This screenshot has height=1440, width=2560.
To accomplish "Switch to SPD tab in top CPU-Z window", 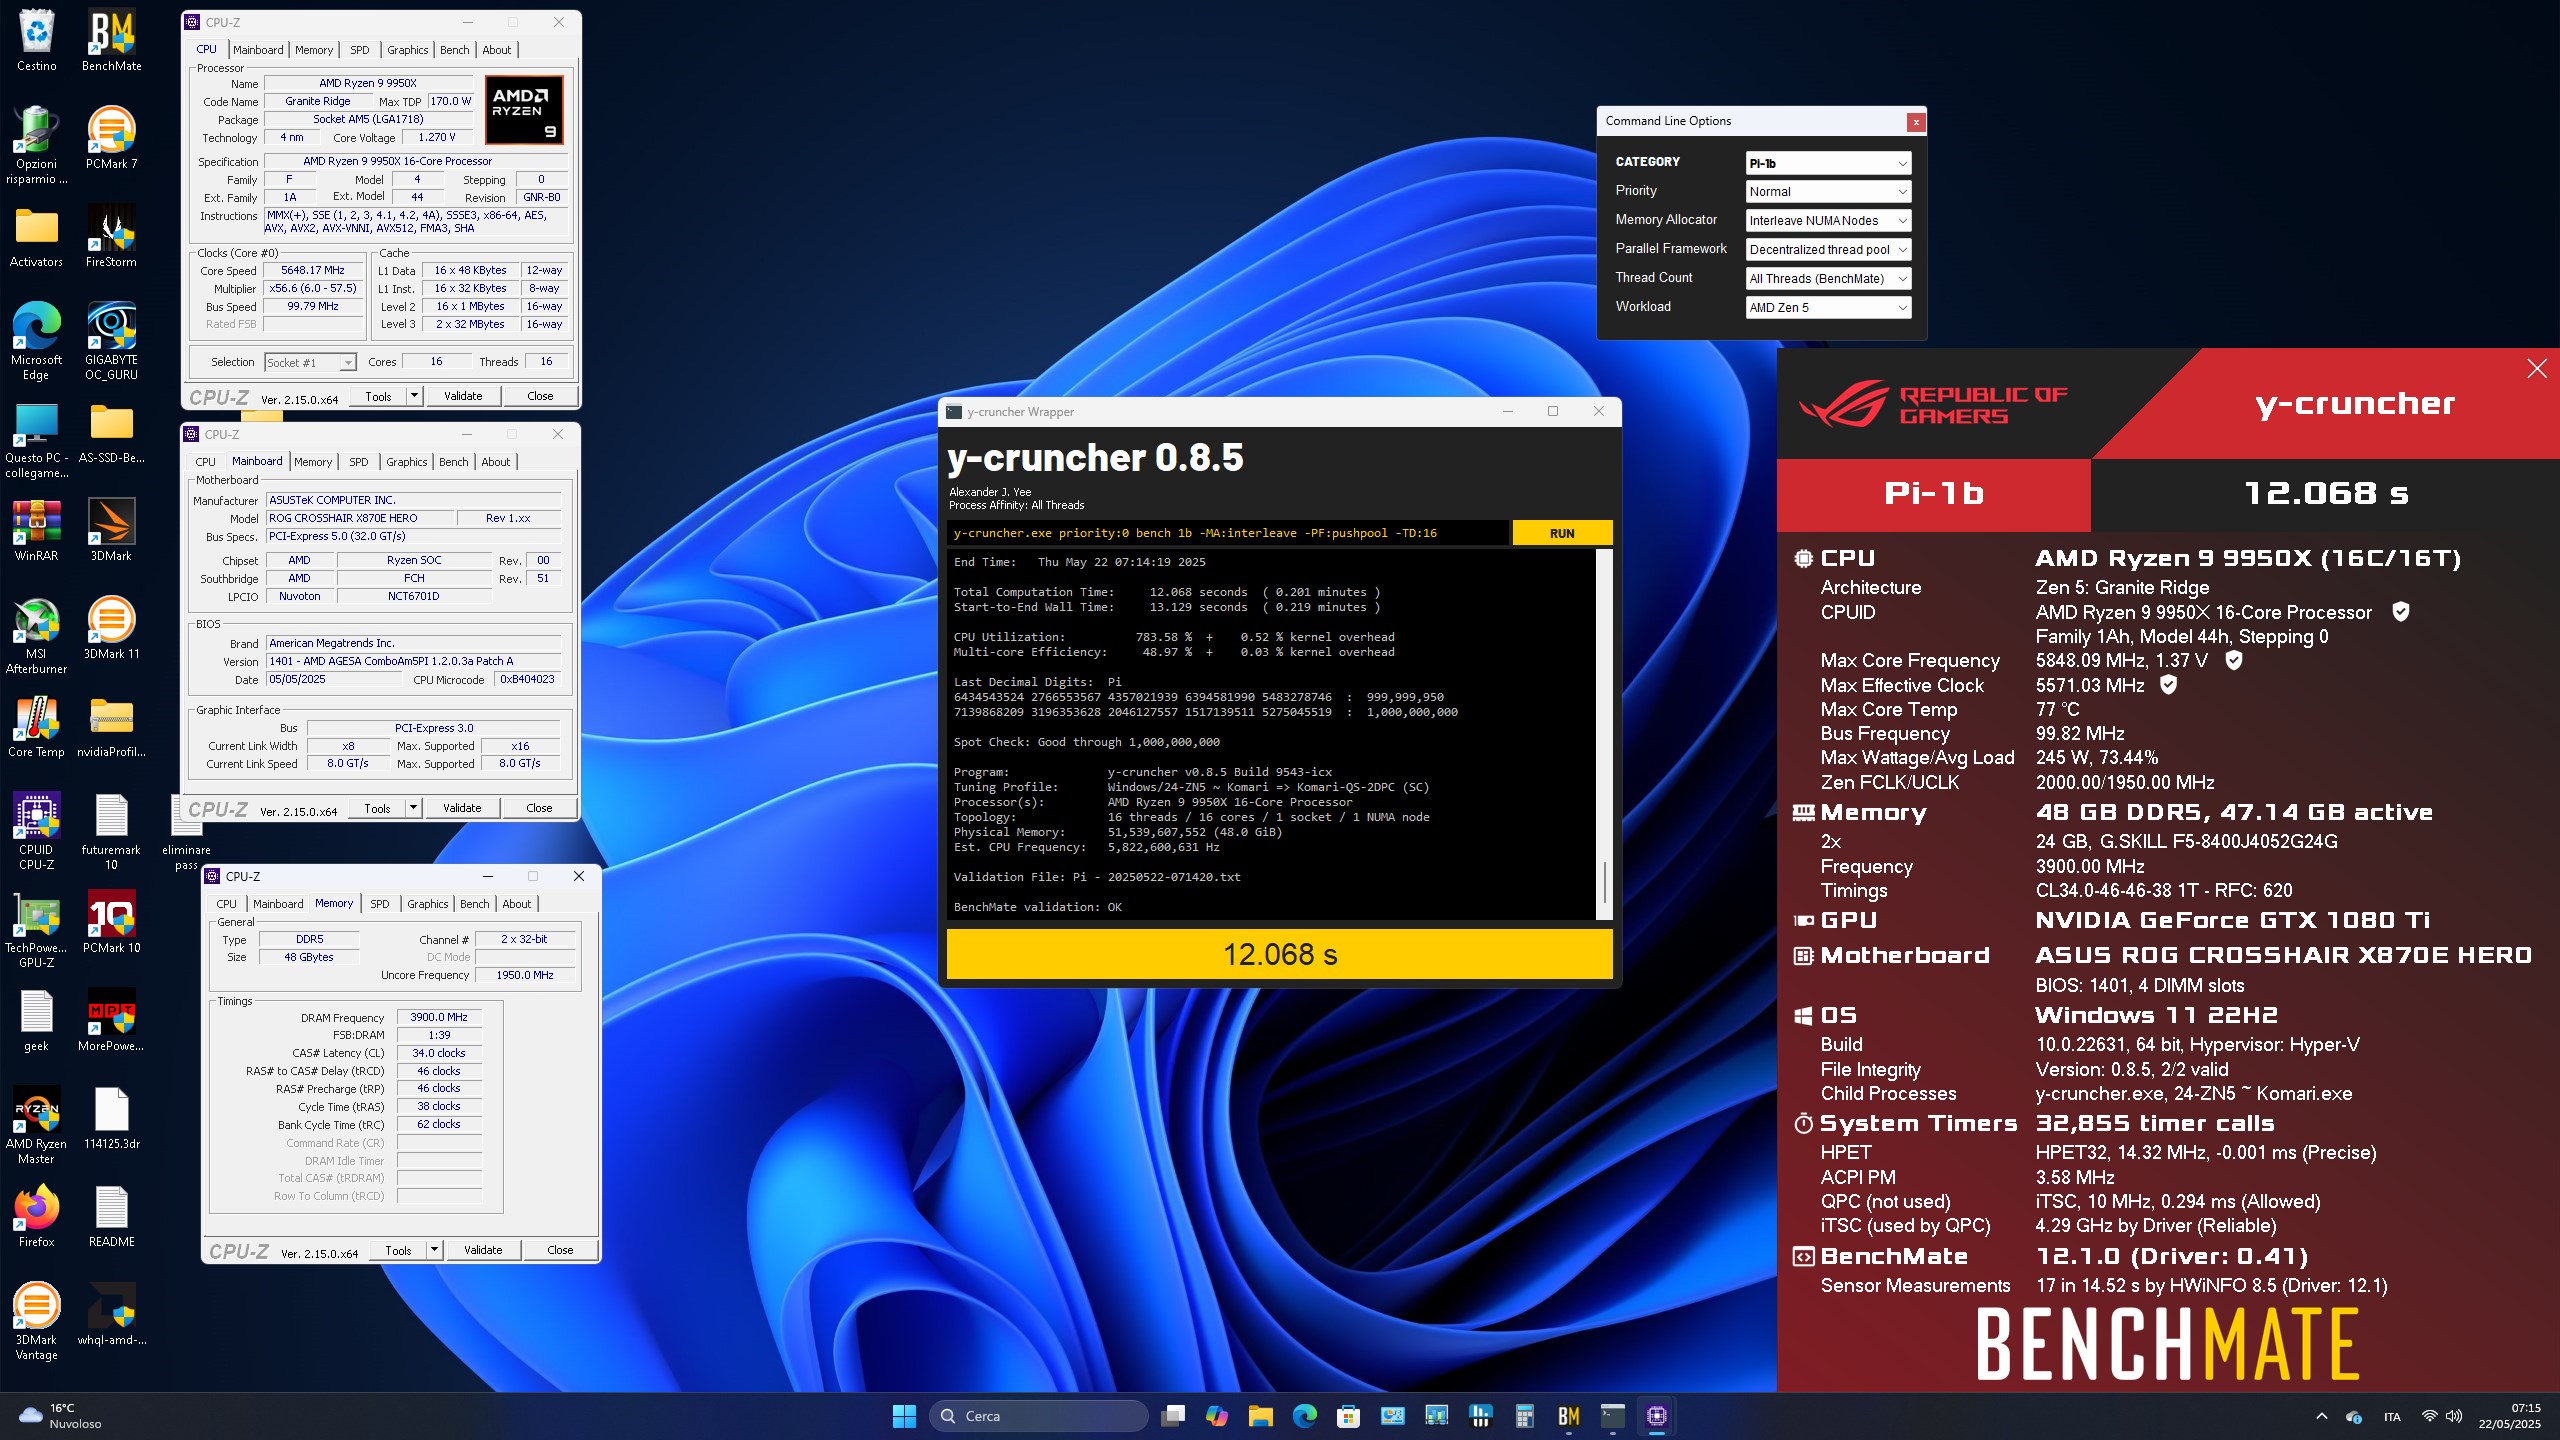I will [360, 50].
